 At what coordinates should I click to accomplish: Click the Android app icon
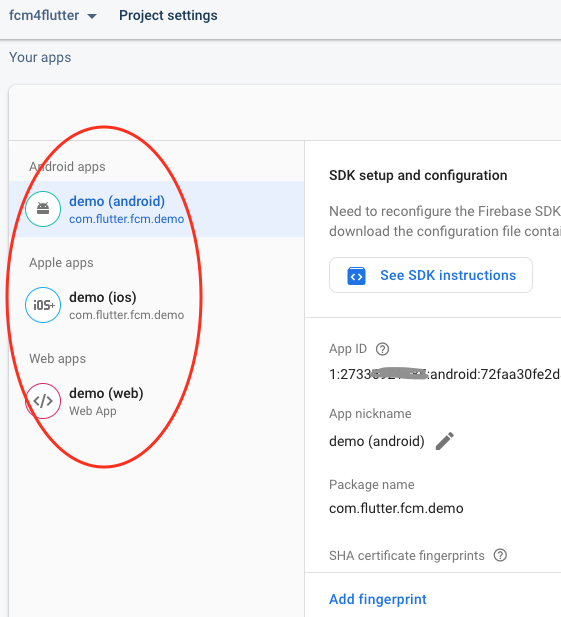click(x=43, y=209)
